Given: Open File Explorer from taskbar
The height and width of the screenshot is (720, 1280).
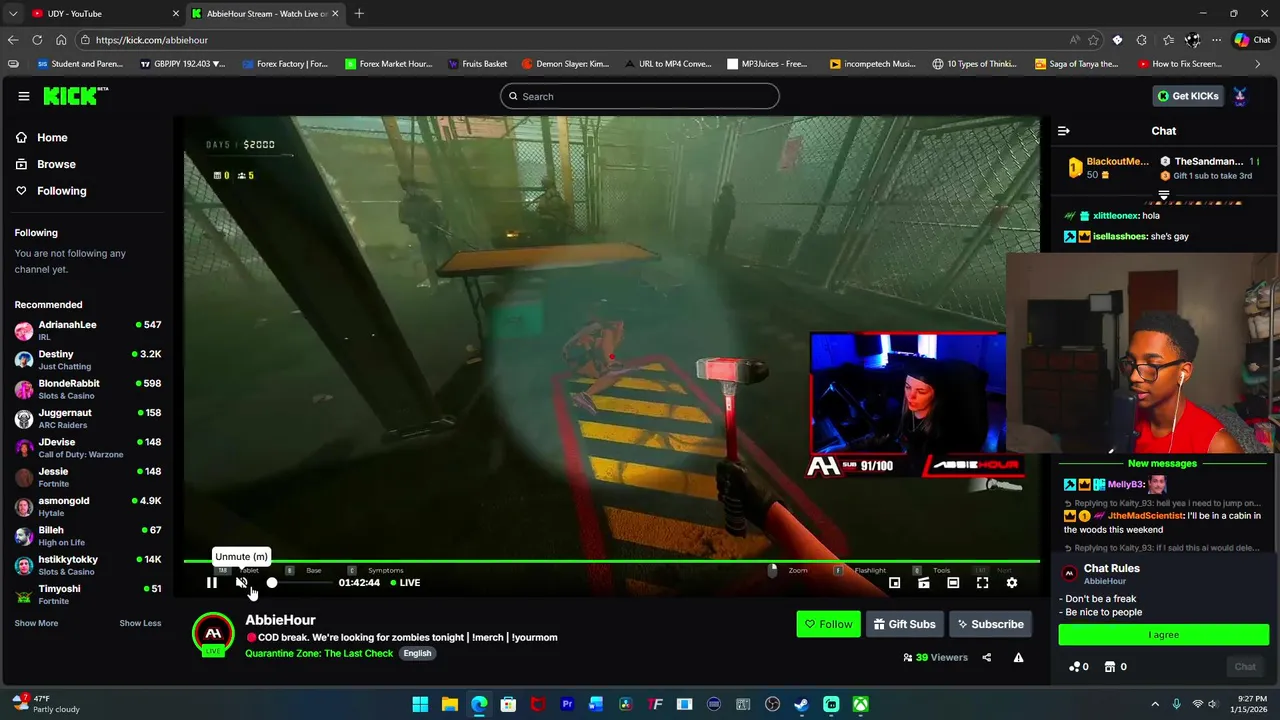Looking at the screenshot, I should (x=449, y=704).
